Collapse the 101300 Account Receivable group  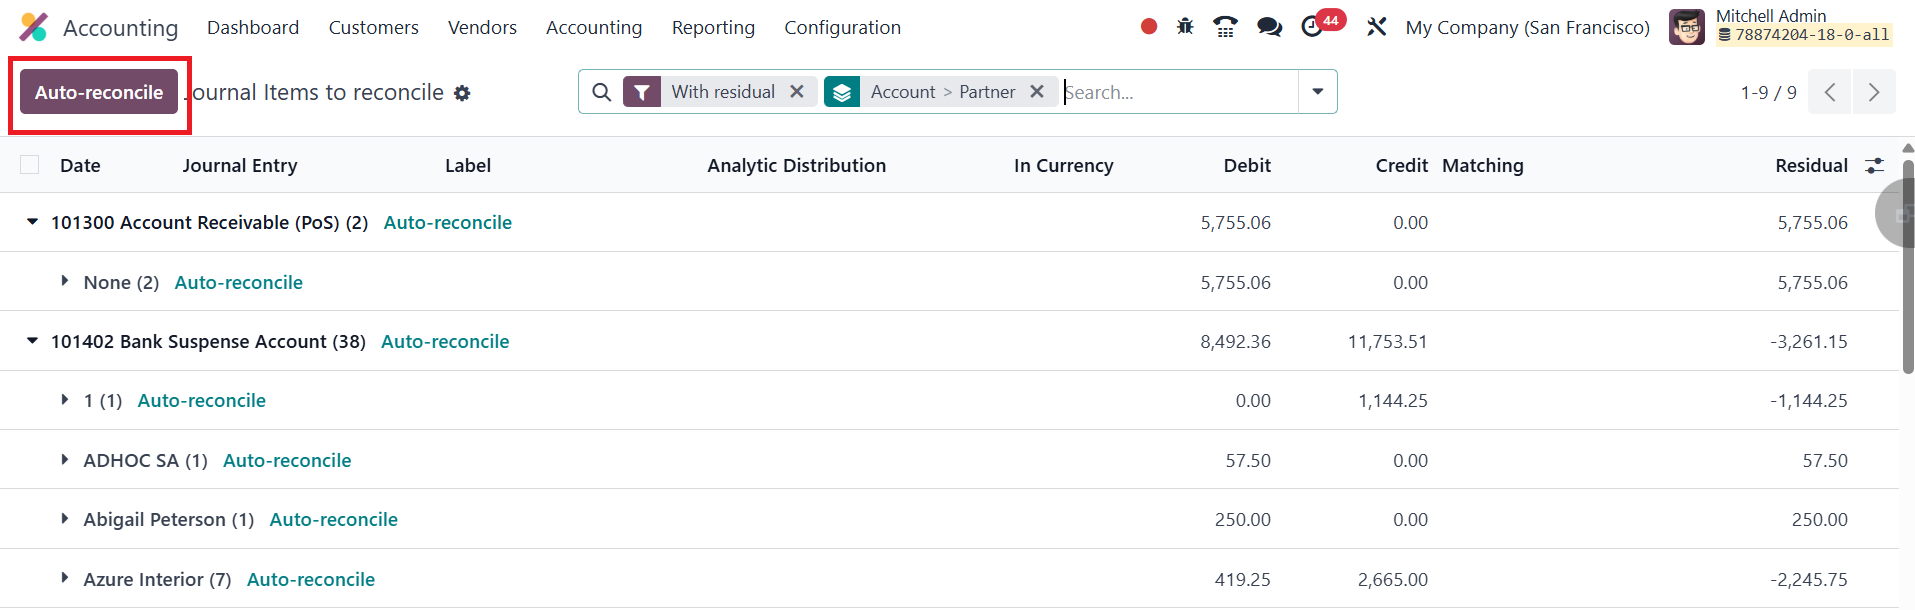click(x=32, y=222)
